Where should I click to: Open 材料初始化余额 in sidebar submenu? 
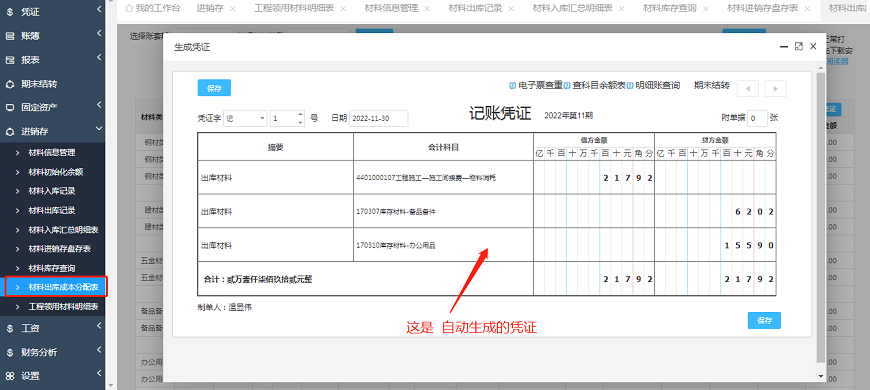point(55,172)
